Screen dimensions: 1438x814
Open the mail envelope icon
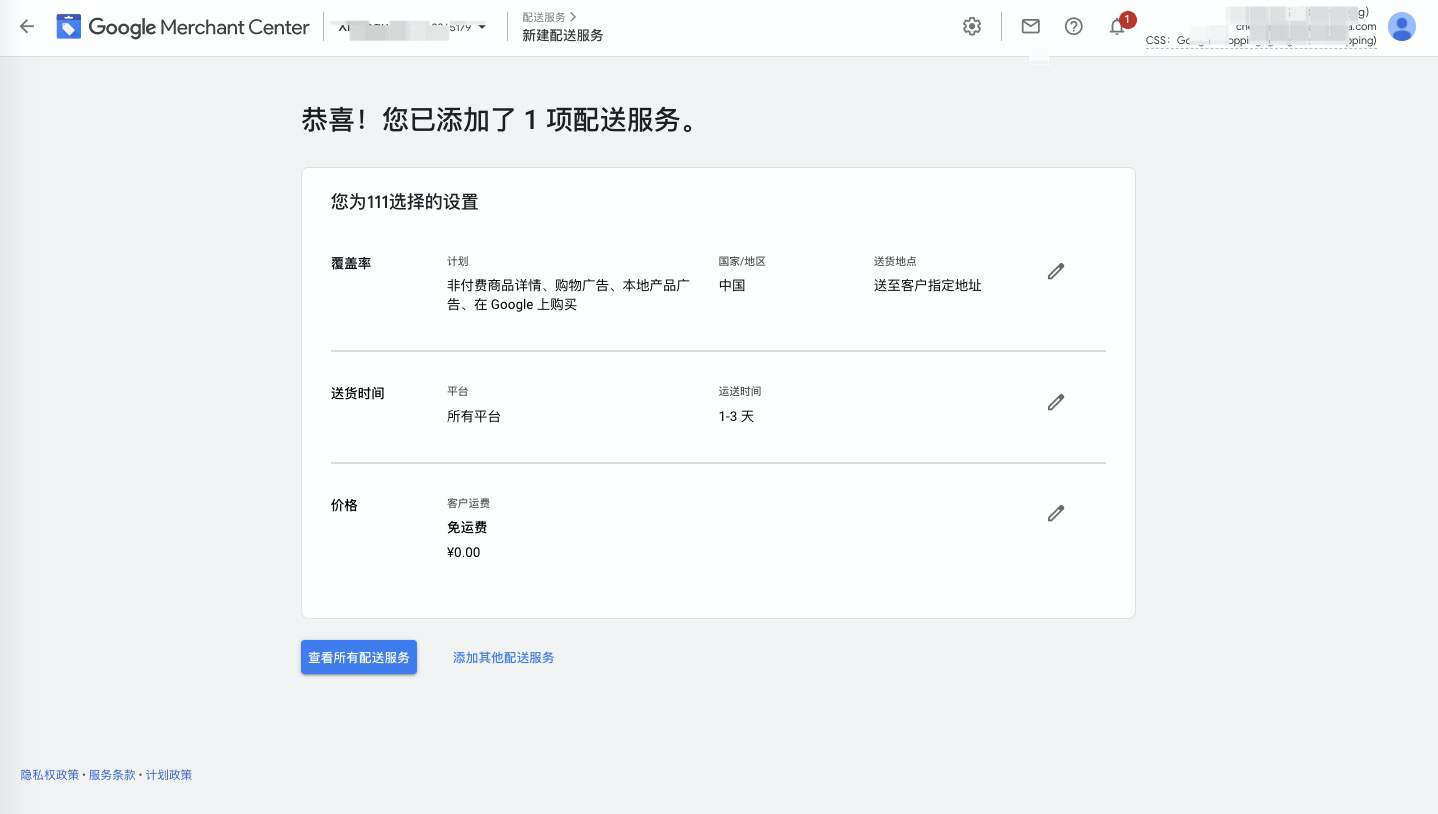point(1030,27)
